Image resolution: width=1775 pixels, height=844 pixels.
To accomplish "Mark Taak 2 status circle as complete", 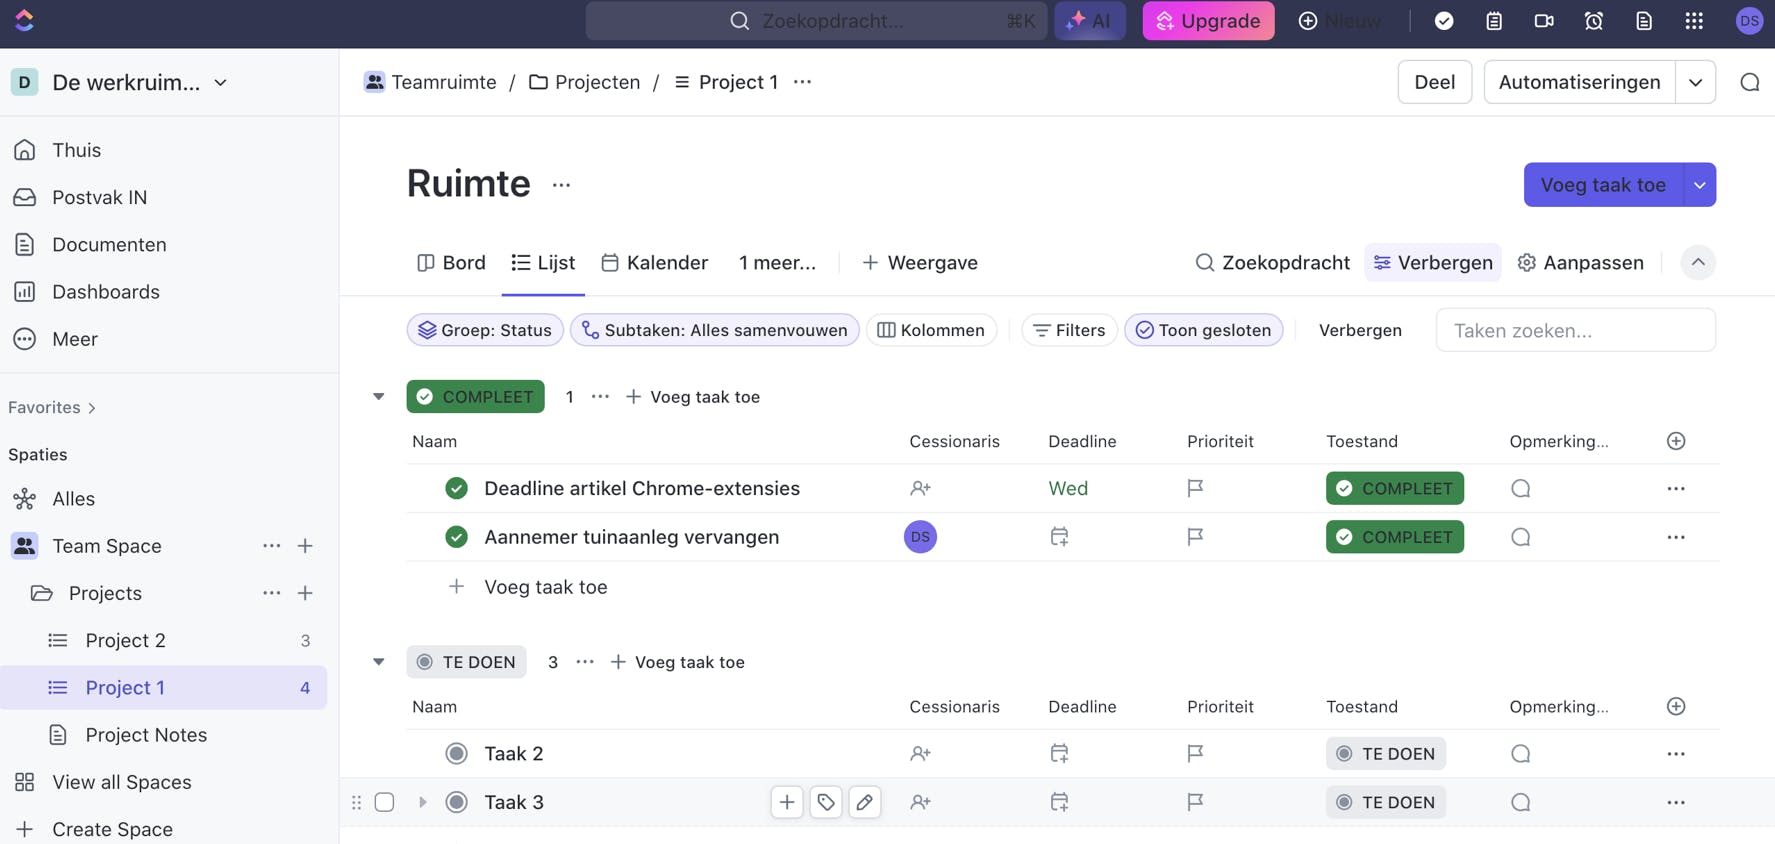I will coord(457,754).
